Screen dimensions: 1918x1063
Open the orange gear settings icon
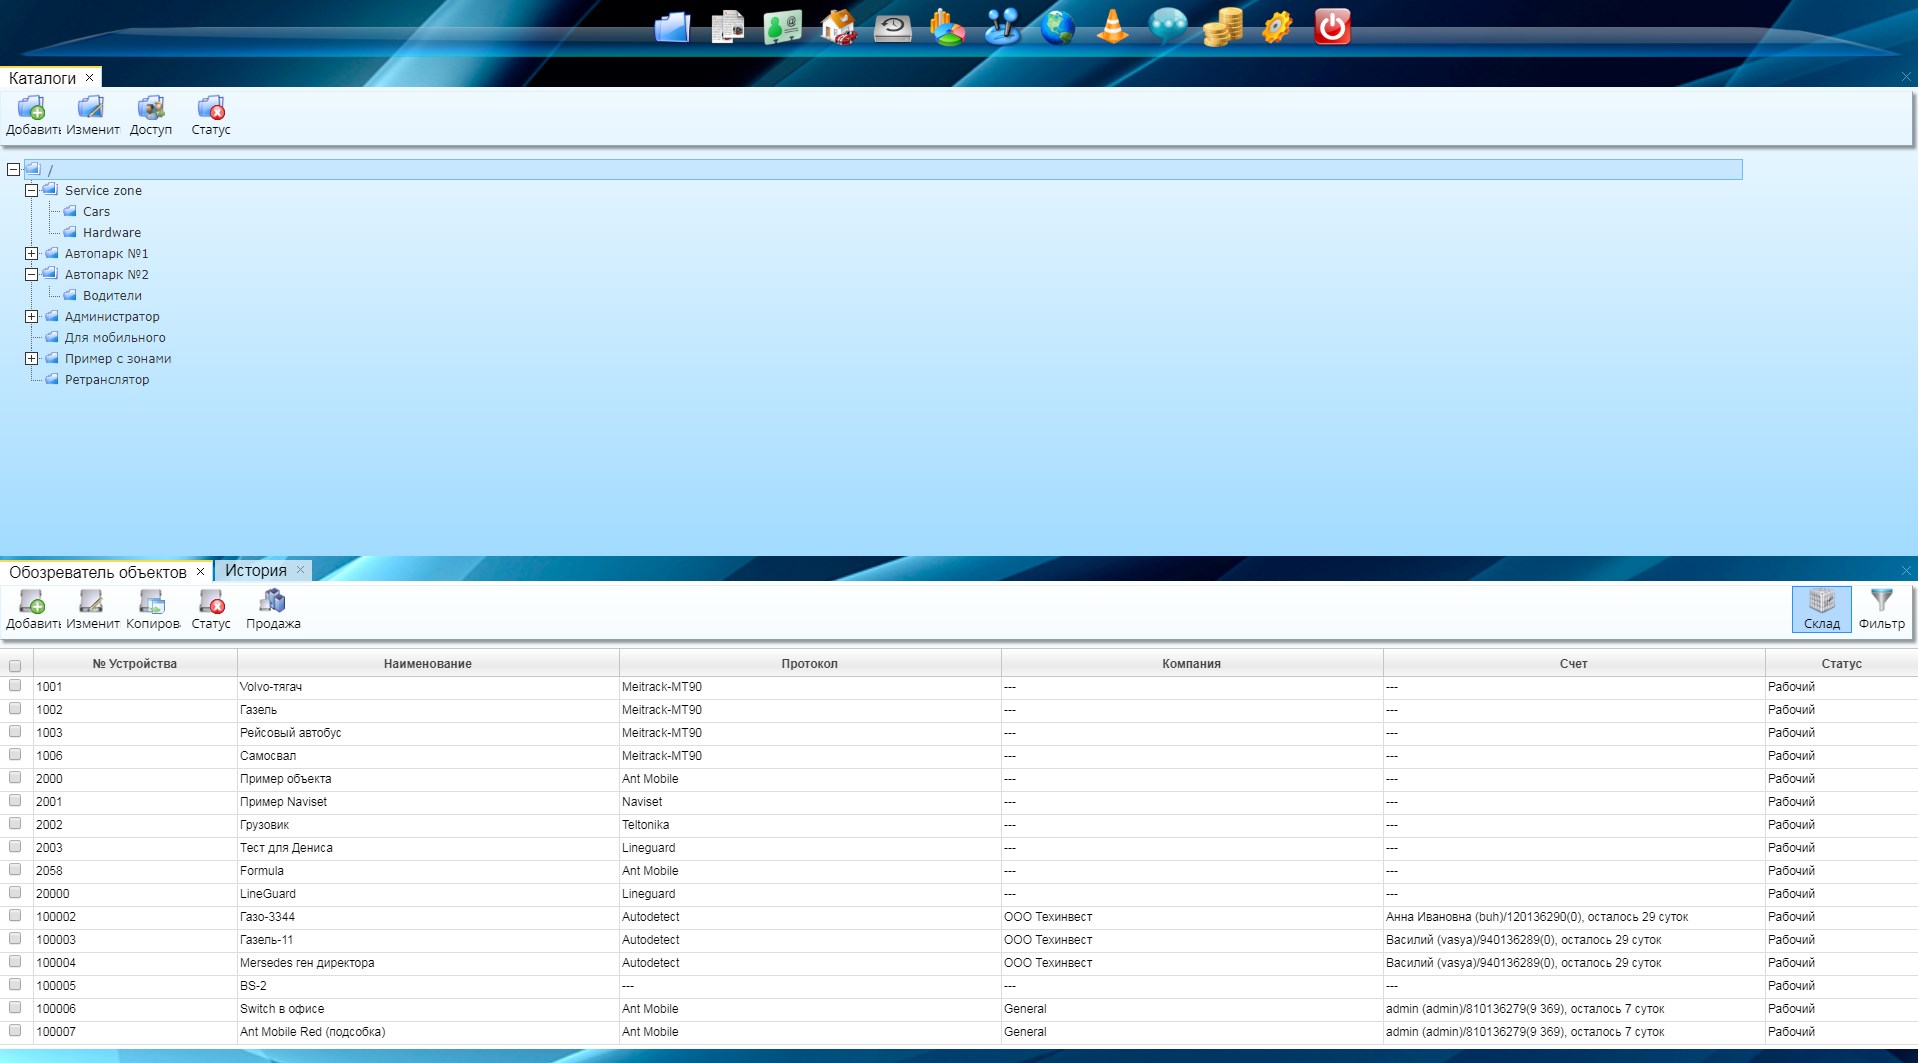(1277, 27)
